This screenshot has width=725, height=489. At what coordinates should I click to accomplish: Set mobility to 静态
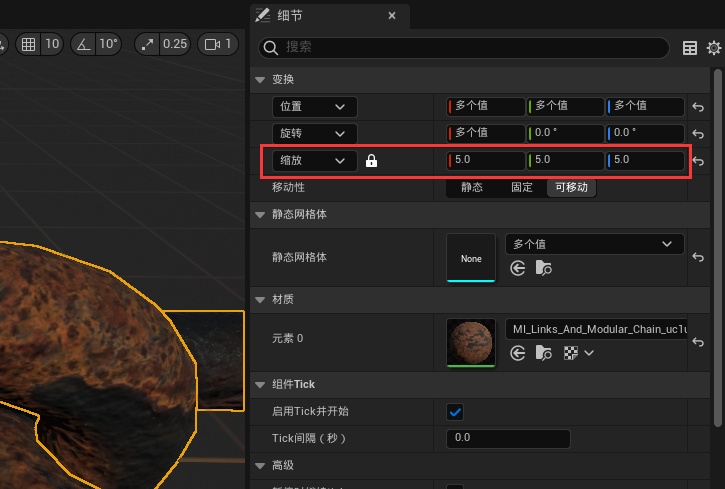pos(472,187)
